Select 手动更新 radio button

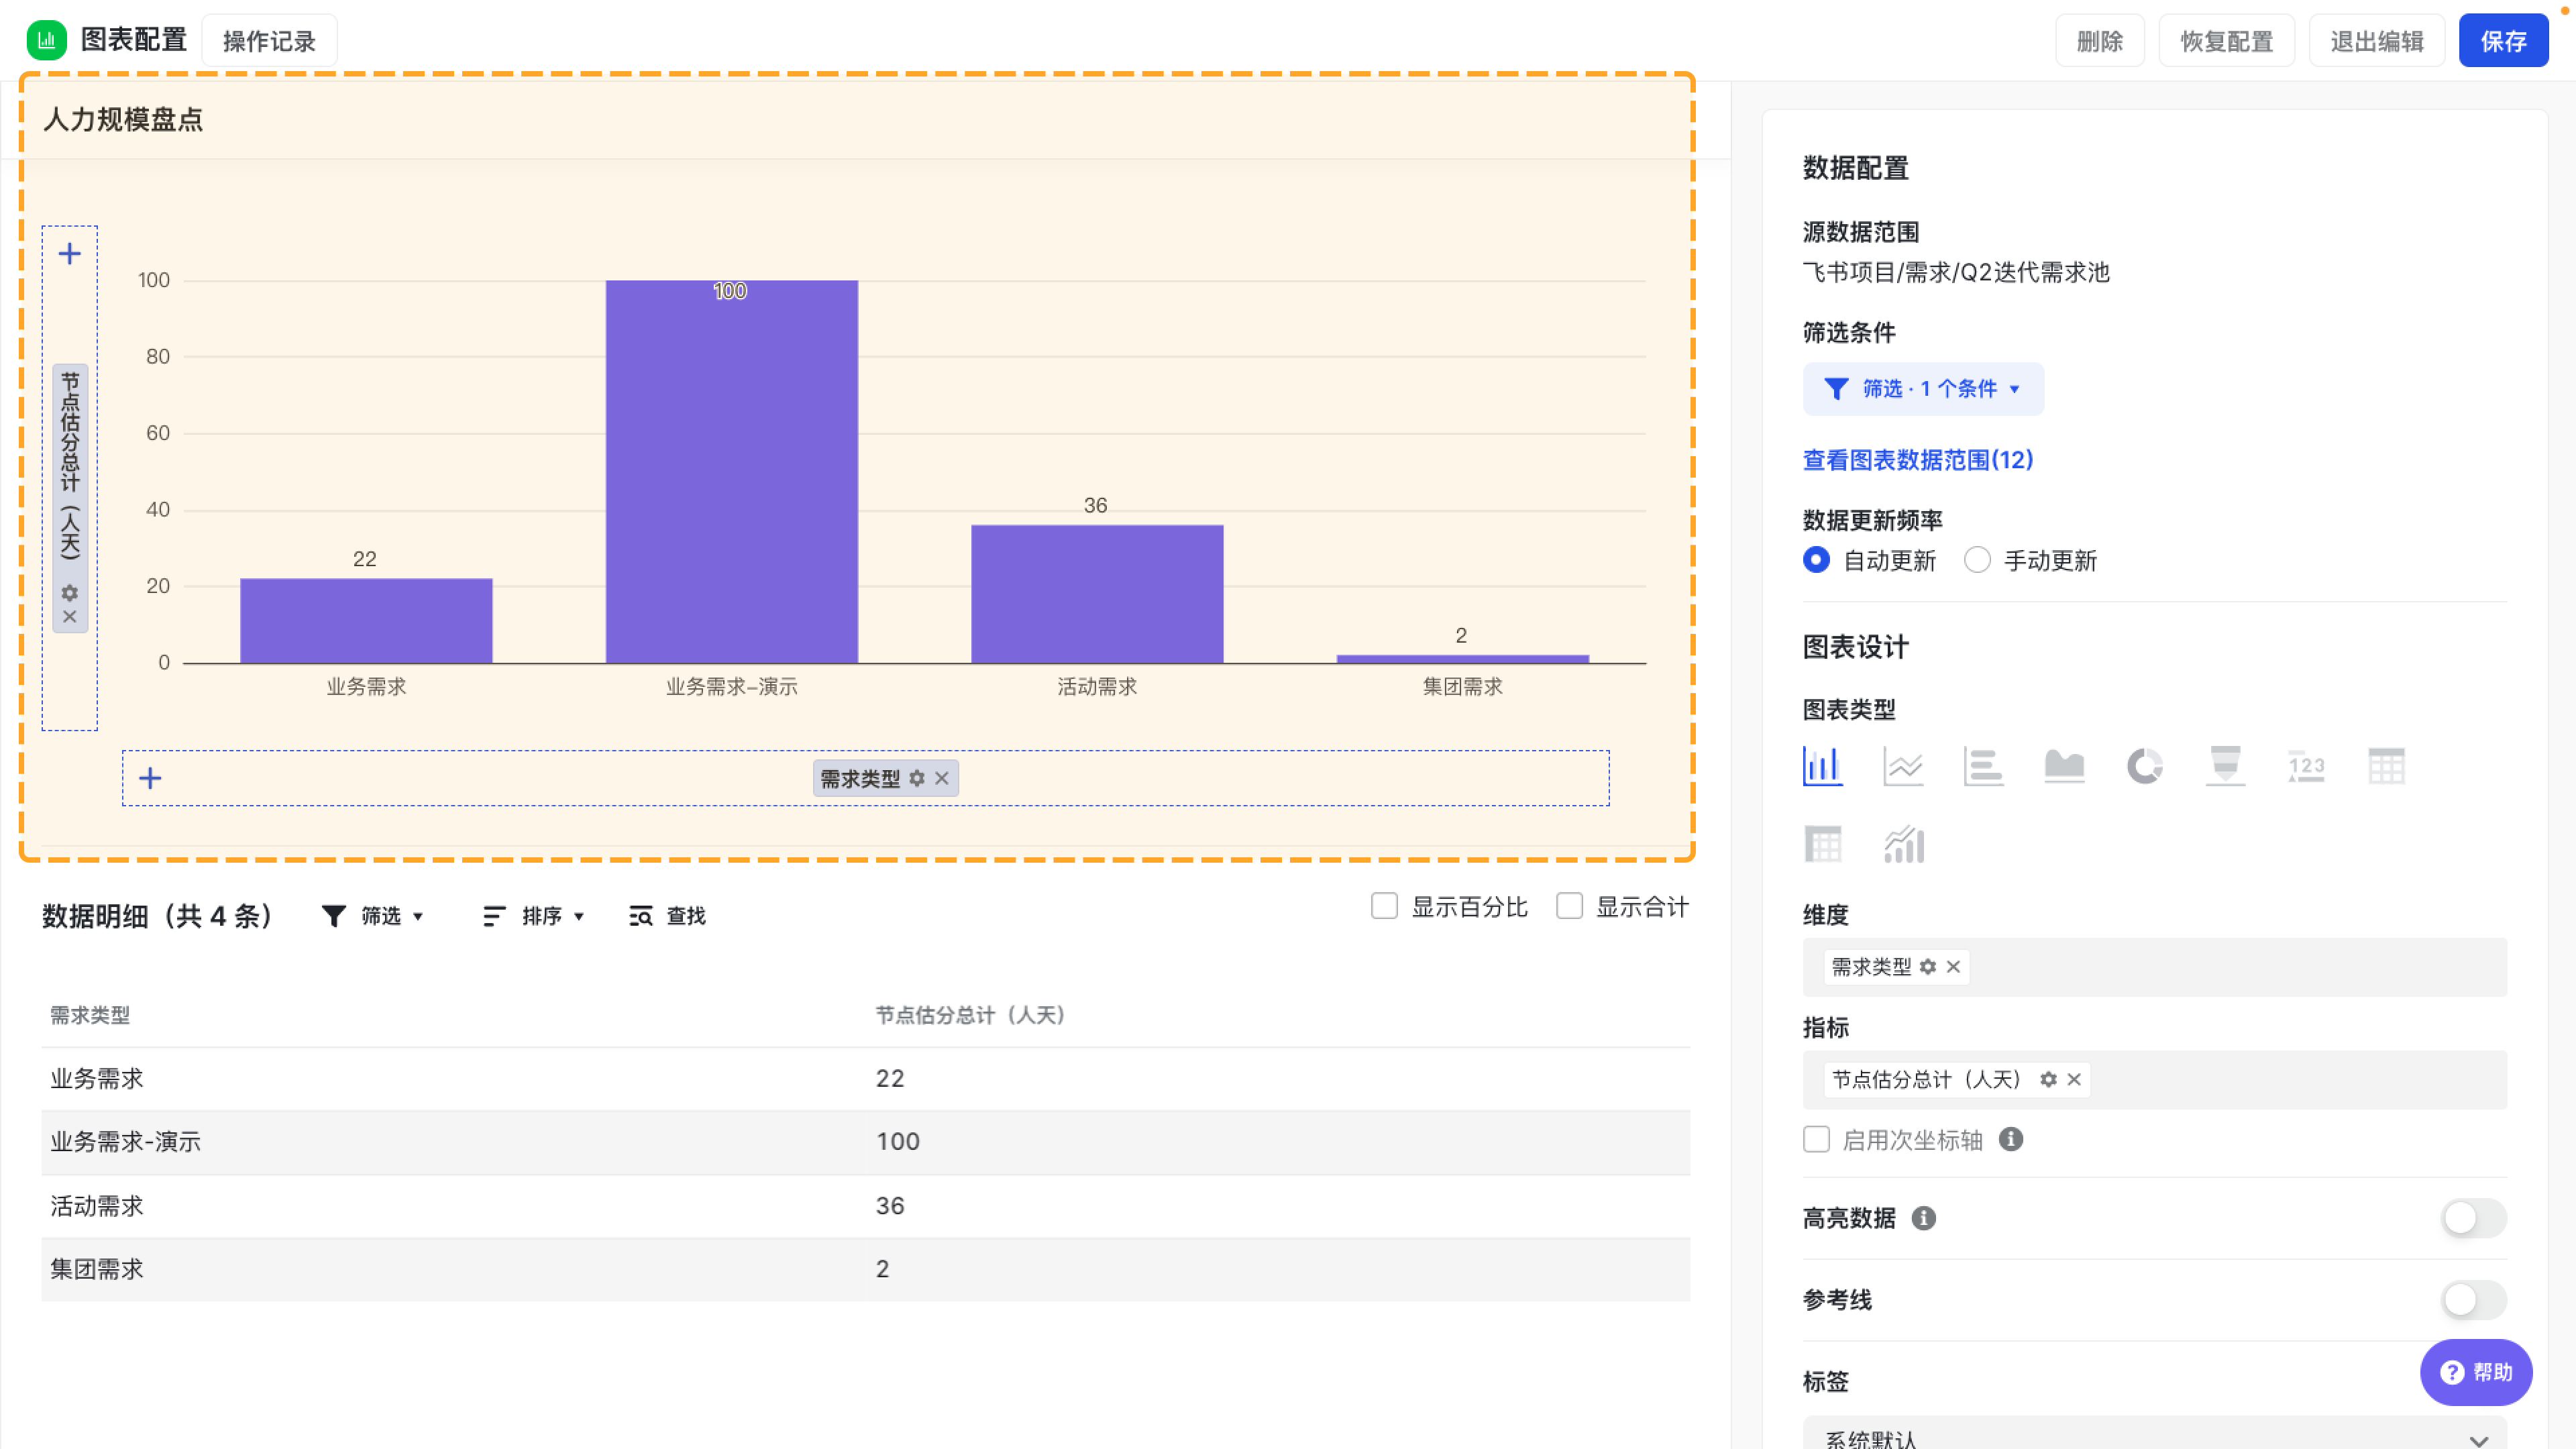pyautogui.click(x=1977, y=560)
